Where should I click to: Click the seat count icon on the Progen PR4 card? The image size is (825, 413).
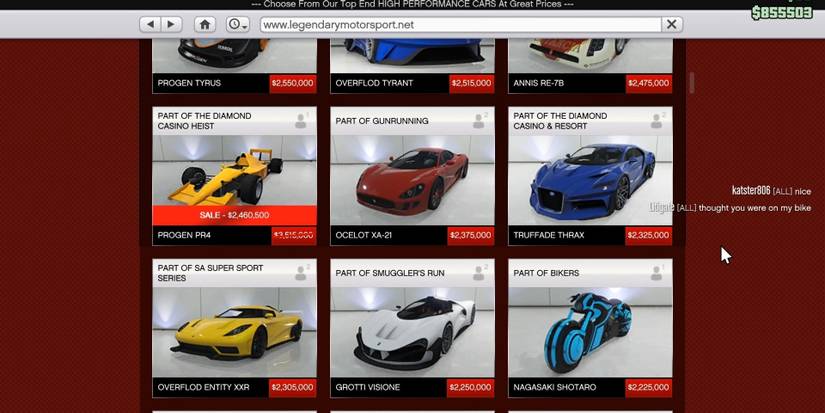tap(301, 120)
